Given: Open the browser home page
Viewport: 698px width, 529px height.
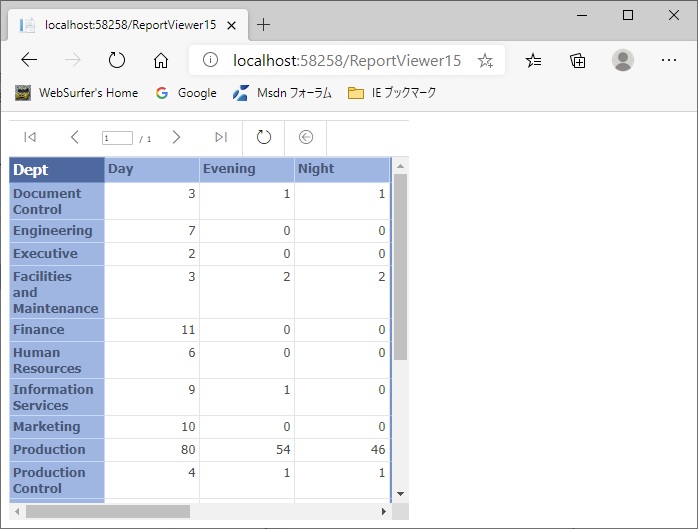Looking at the screenshot, I should (x=161, y=60).
